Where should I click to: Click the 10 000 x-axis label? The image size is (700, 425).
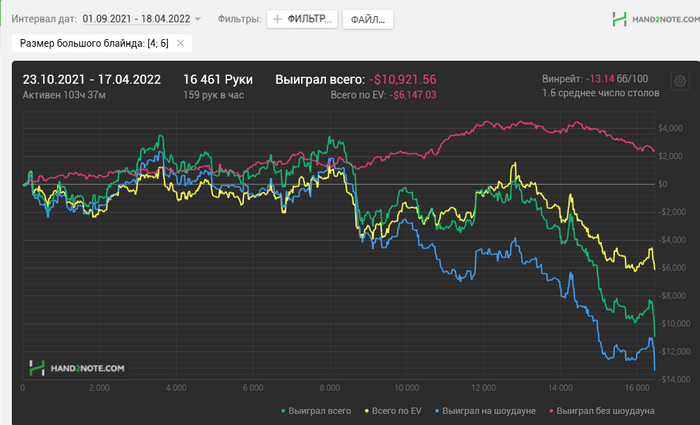[x=407, y=388]
